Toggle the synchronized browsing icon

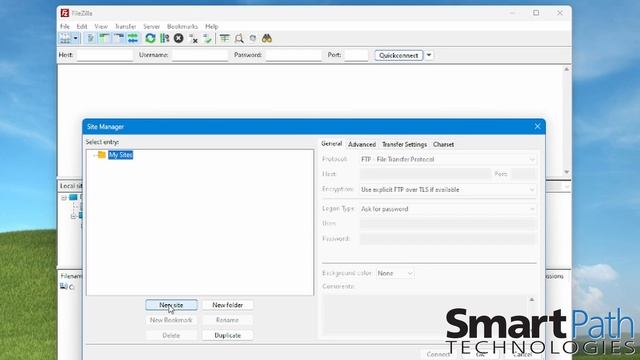(x=253, y=38)
